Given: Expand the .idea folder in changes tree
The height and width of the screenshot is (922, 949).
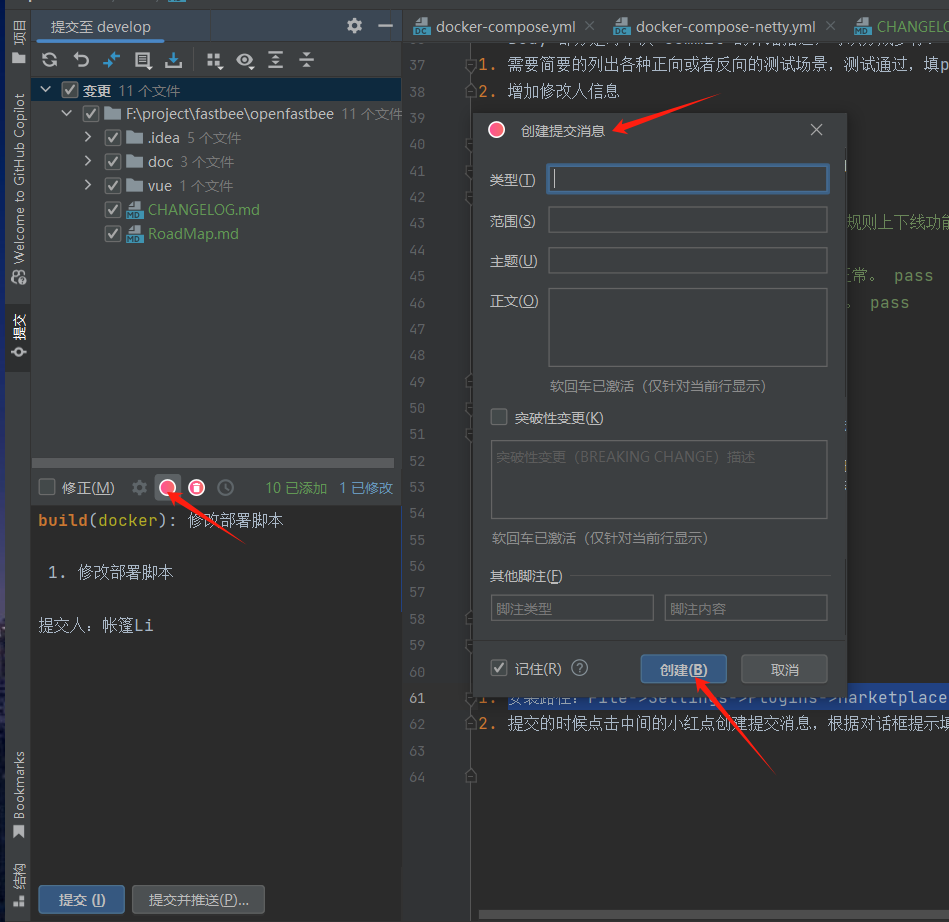Looking at the screenshot, I should [x=89, y=136].
